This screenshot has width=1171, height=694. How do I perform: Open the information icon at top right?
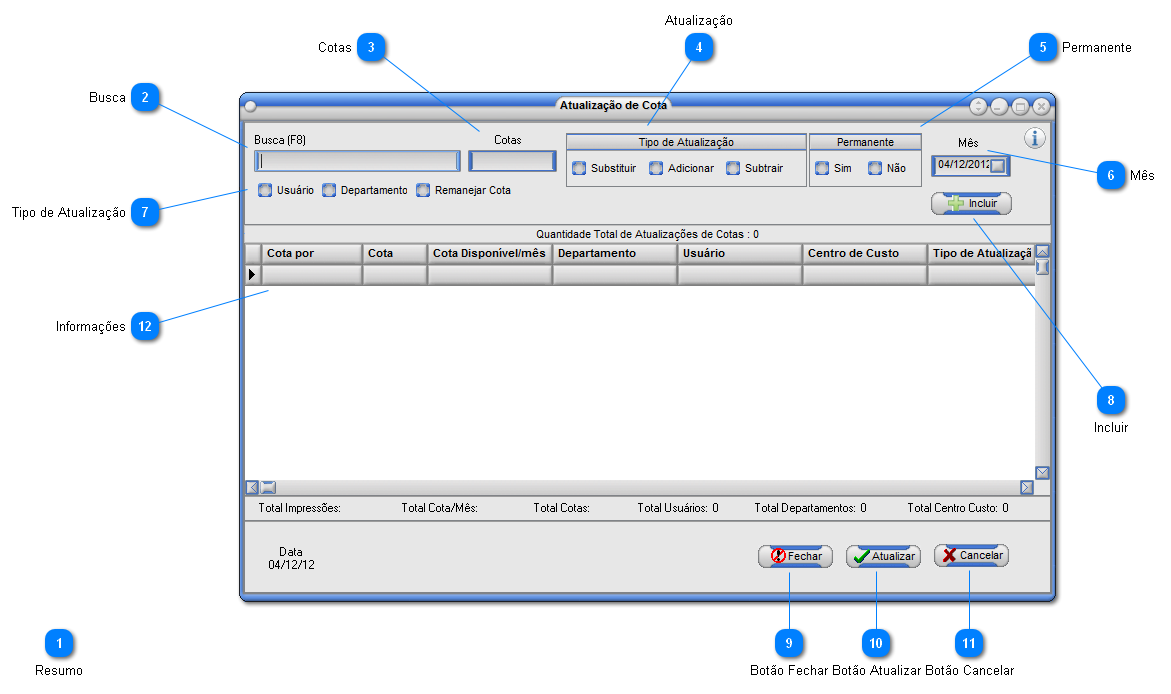1034,137
